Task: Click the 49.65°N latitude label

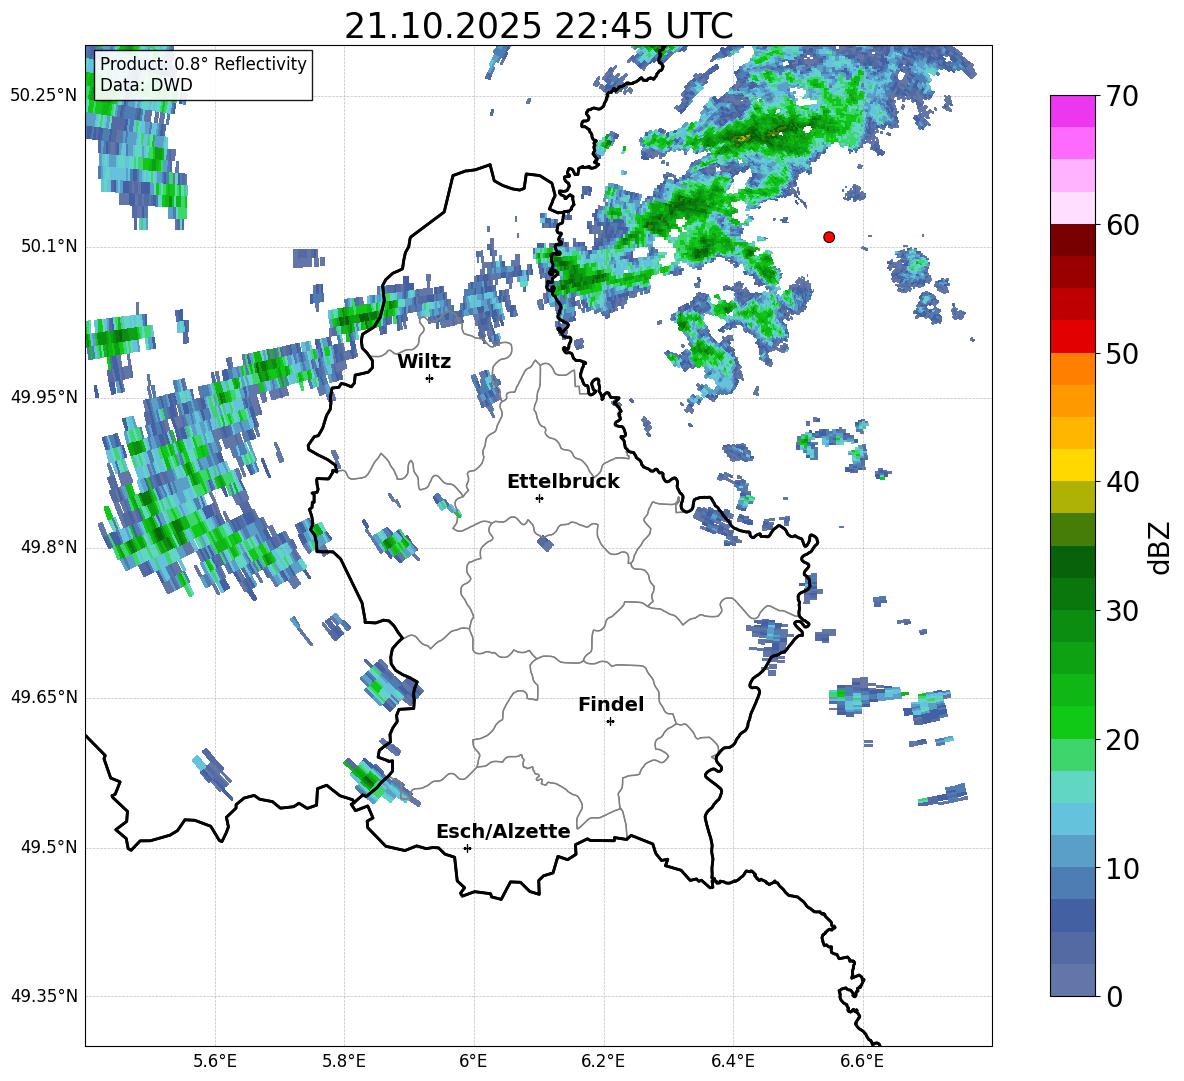Action: (x=44, y=697)
